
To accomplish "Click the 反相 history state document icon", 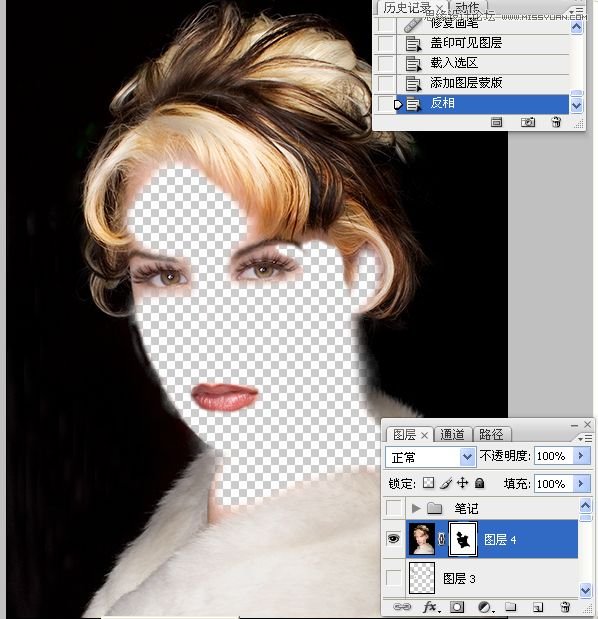I will click(413, 104).
